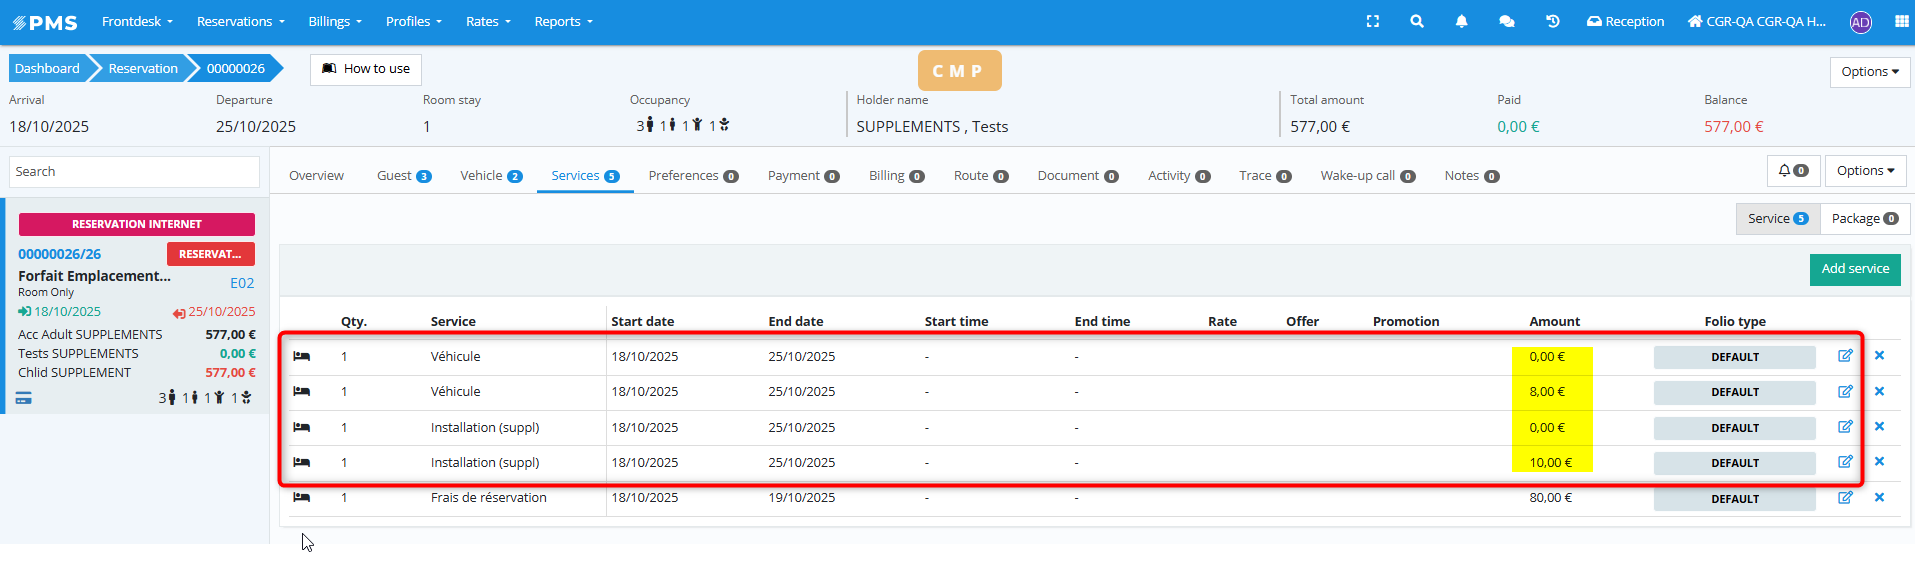This screenshot has width=1915, height=570.
Task: Open reservation link 00000026/26
Action: [60, 254]
